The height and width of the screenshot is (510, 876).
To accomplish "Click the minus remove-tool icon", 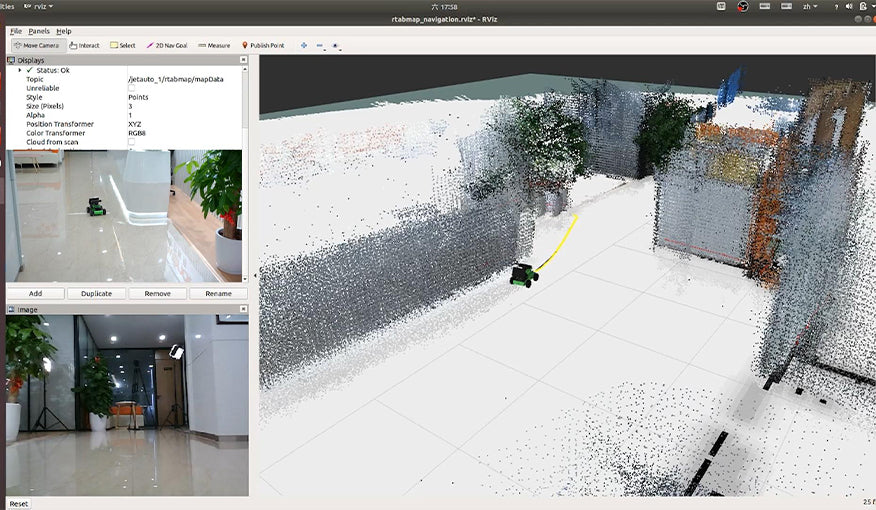I will (320, 45).
